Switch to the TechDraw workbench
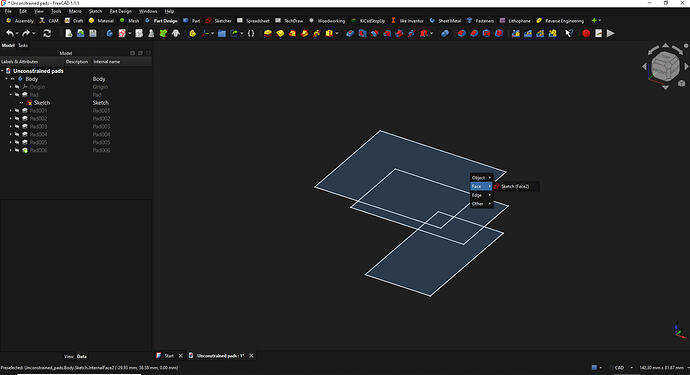The image size is (690, 375). pos(289,21)
